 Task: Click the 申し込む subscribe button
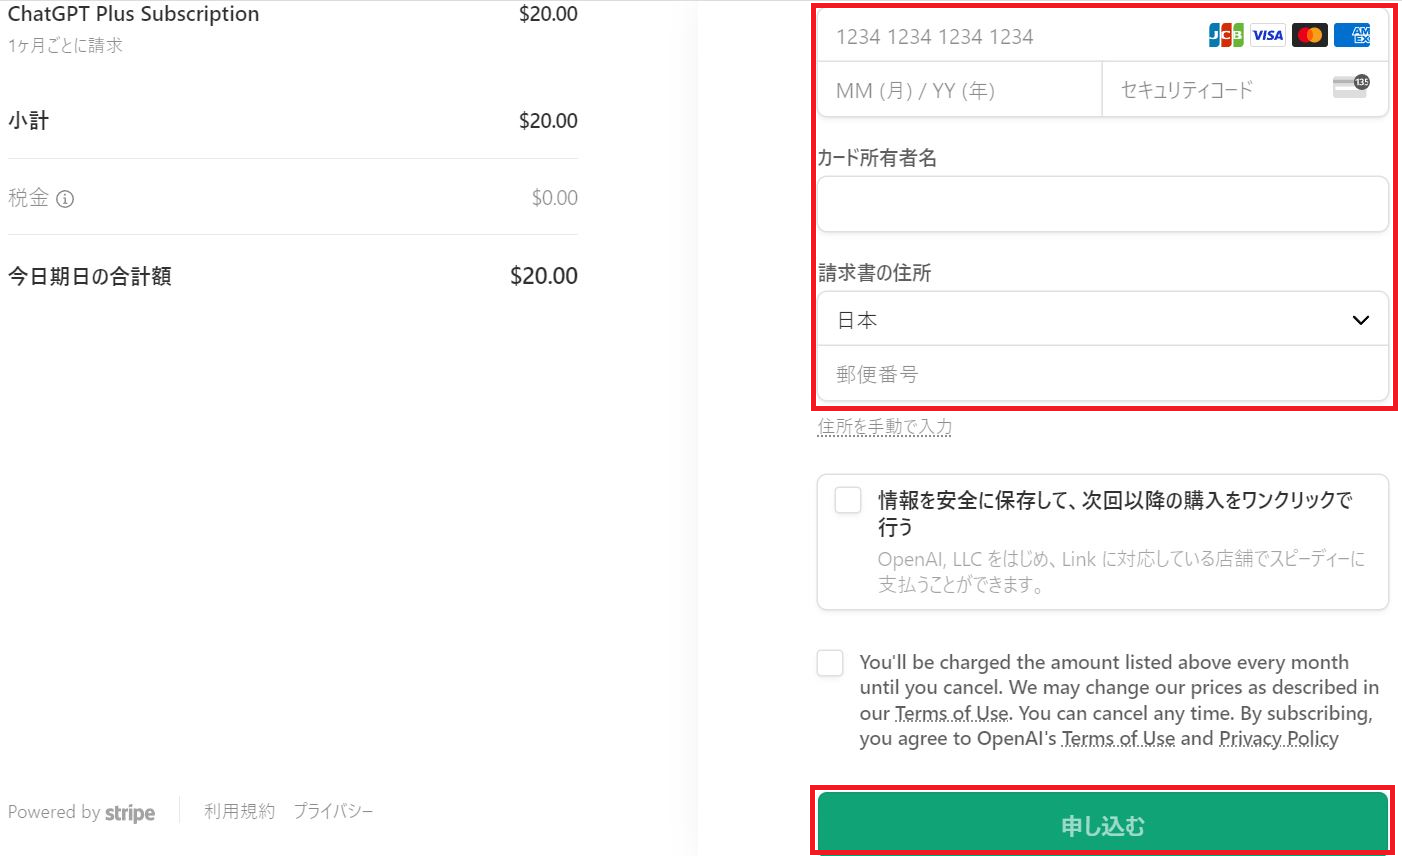(x=1102, y=825)
